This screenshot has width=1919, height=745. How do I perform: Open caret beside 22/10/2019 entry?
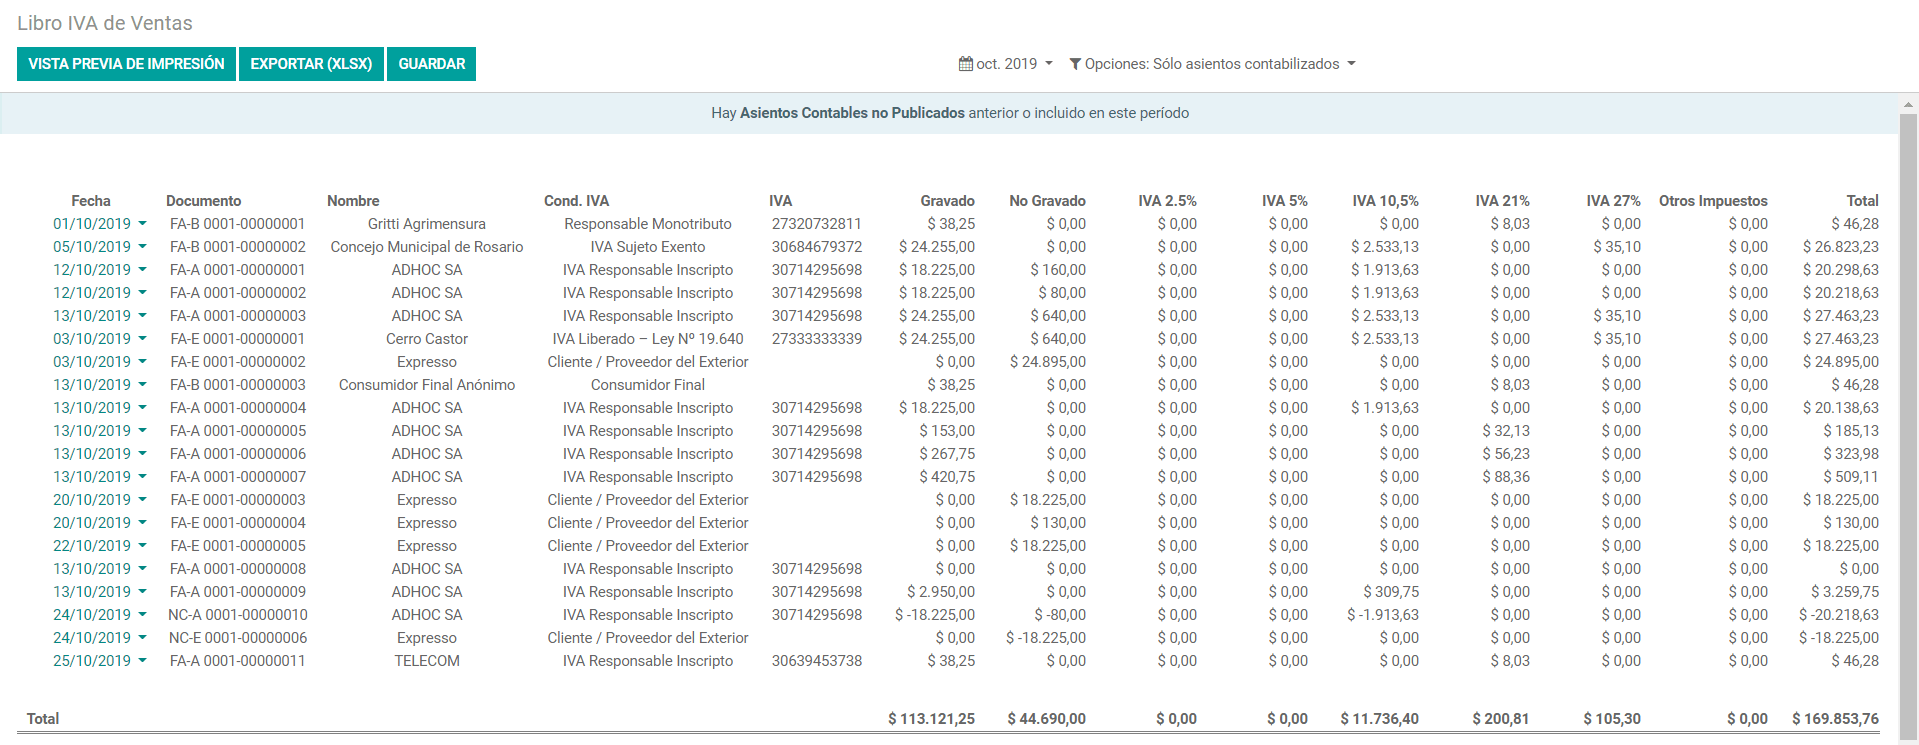tap(142, 546)
